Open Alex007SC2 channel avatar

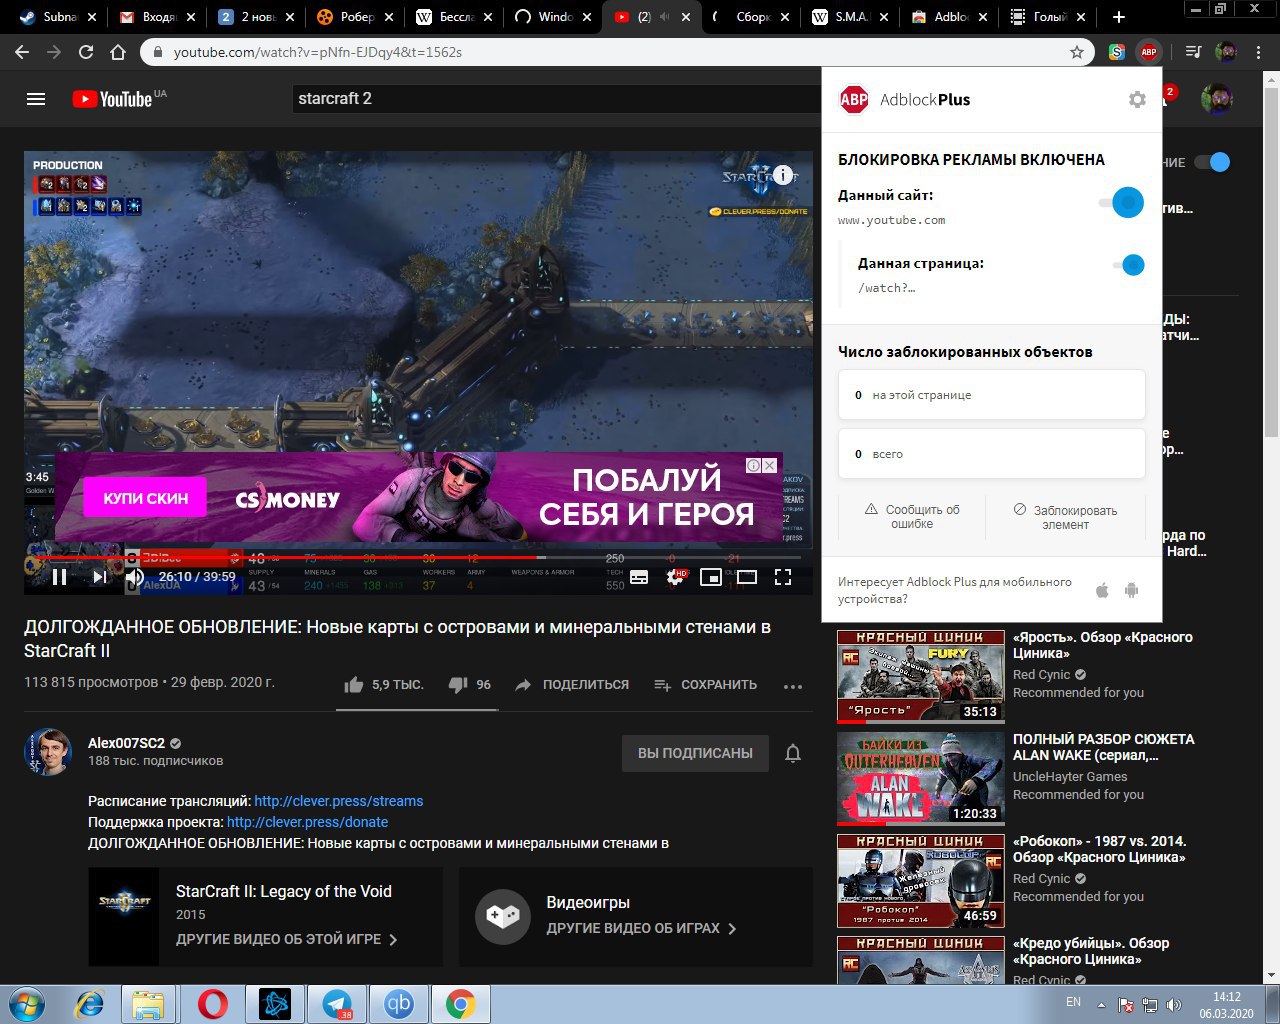(48, 752)
